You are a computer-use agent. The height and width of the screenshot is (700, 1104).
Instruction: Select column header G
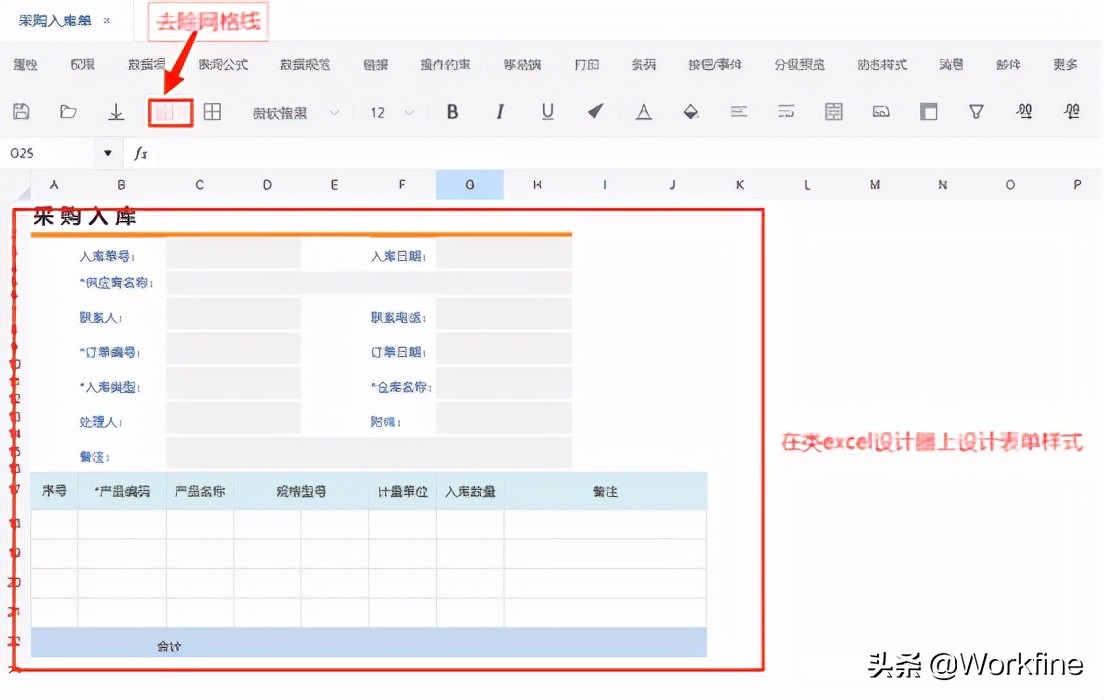pos(470,185)
